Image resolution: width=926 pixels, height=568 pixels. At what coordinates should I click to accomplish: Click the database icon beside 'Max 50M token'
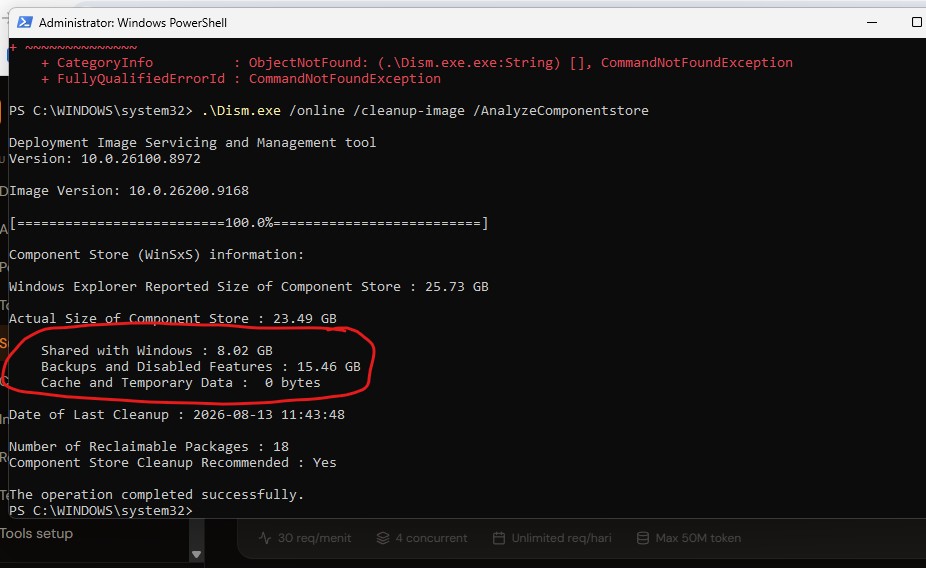[643, 538]
